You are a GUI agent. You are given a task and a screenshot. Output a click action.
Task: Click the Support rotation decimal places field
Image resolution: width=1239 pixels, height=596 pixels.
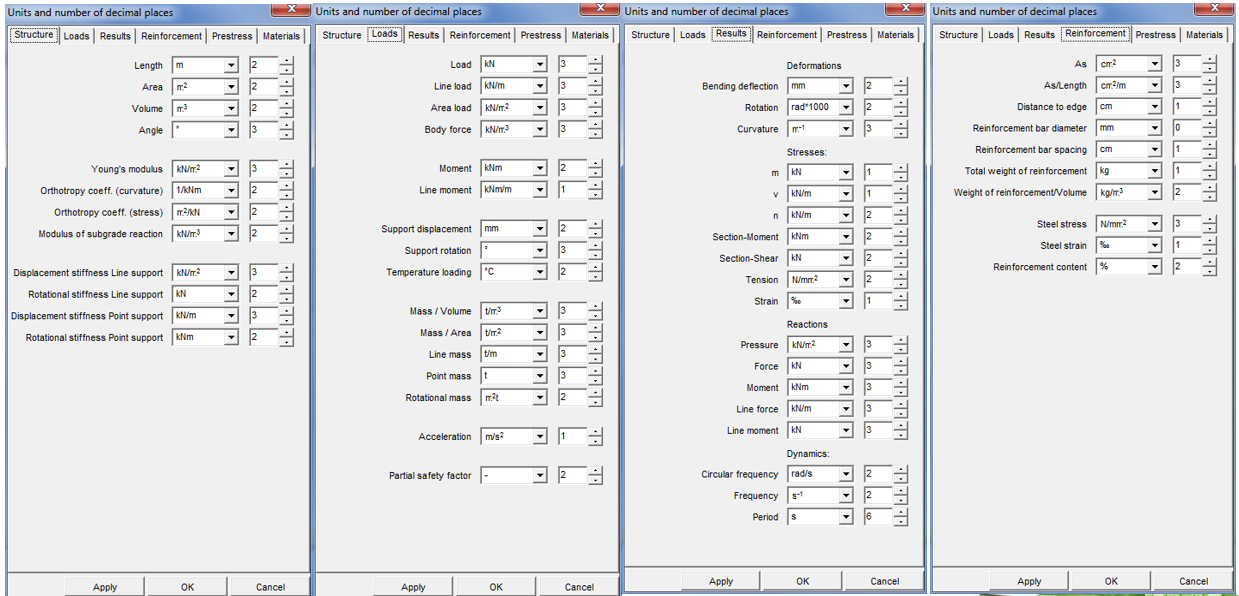(572, 250)
